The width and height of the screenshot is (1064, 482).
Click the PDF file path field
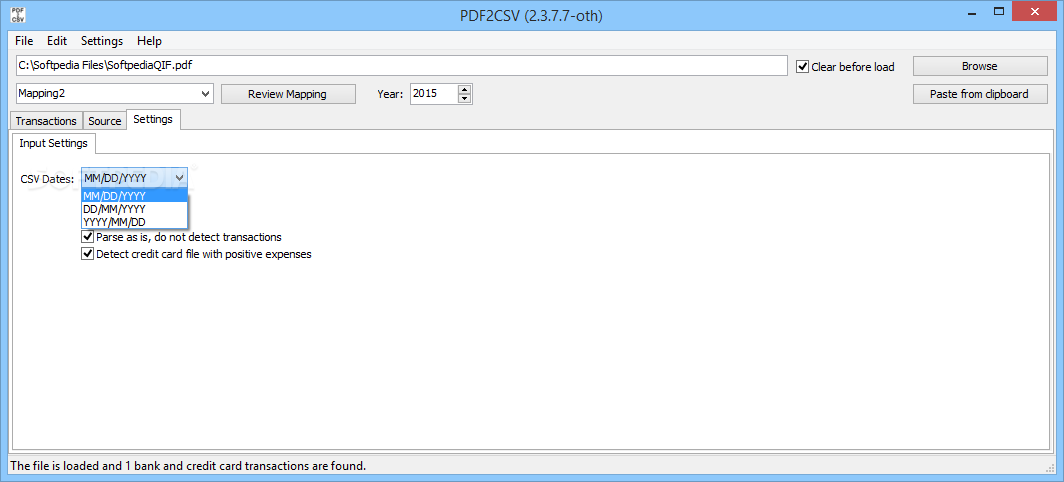pyautogui.click(x=400, y=66)
